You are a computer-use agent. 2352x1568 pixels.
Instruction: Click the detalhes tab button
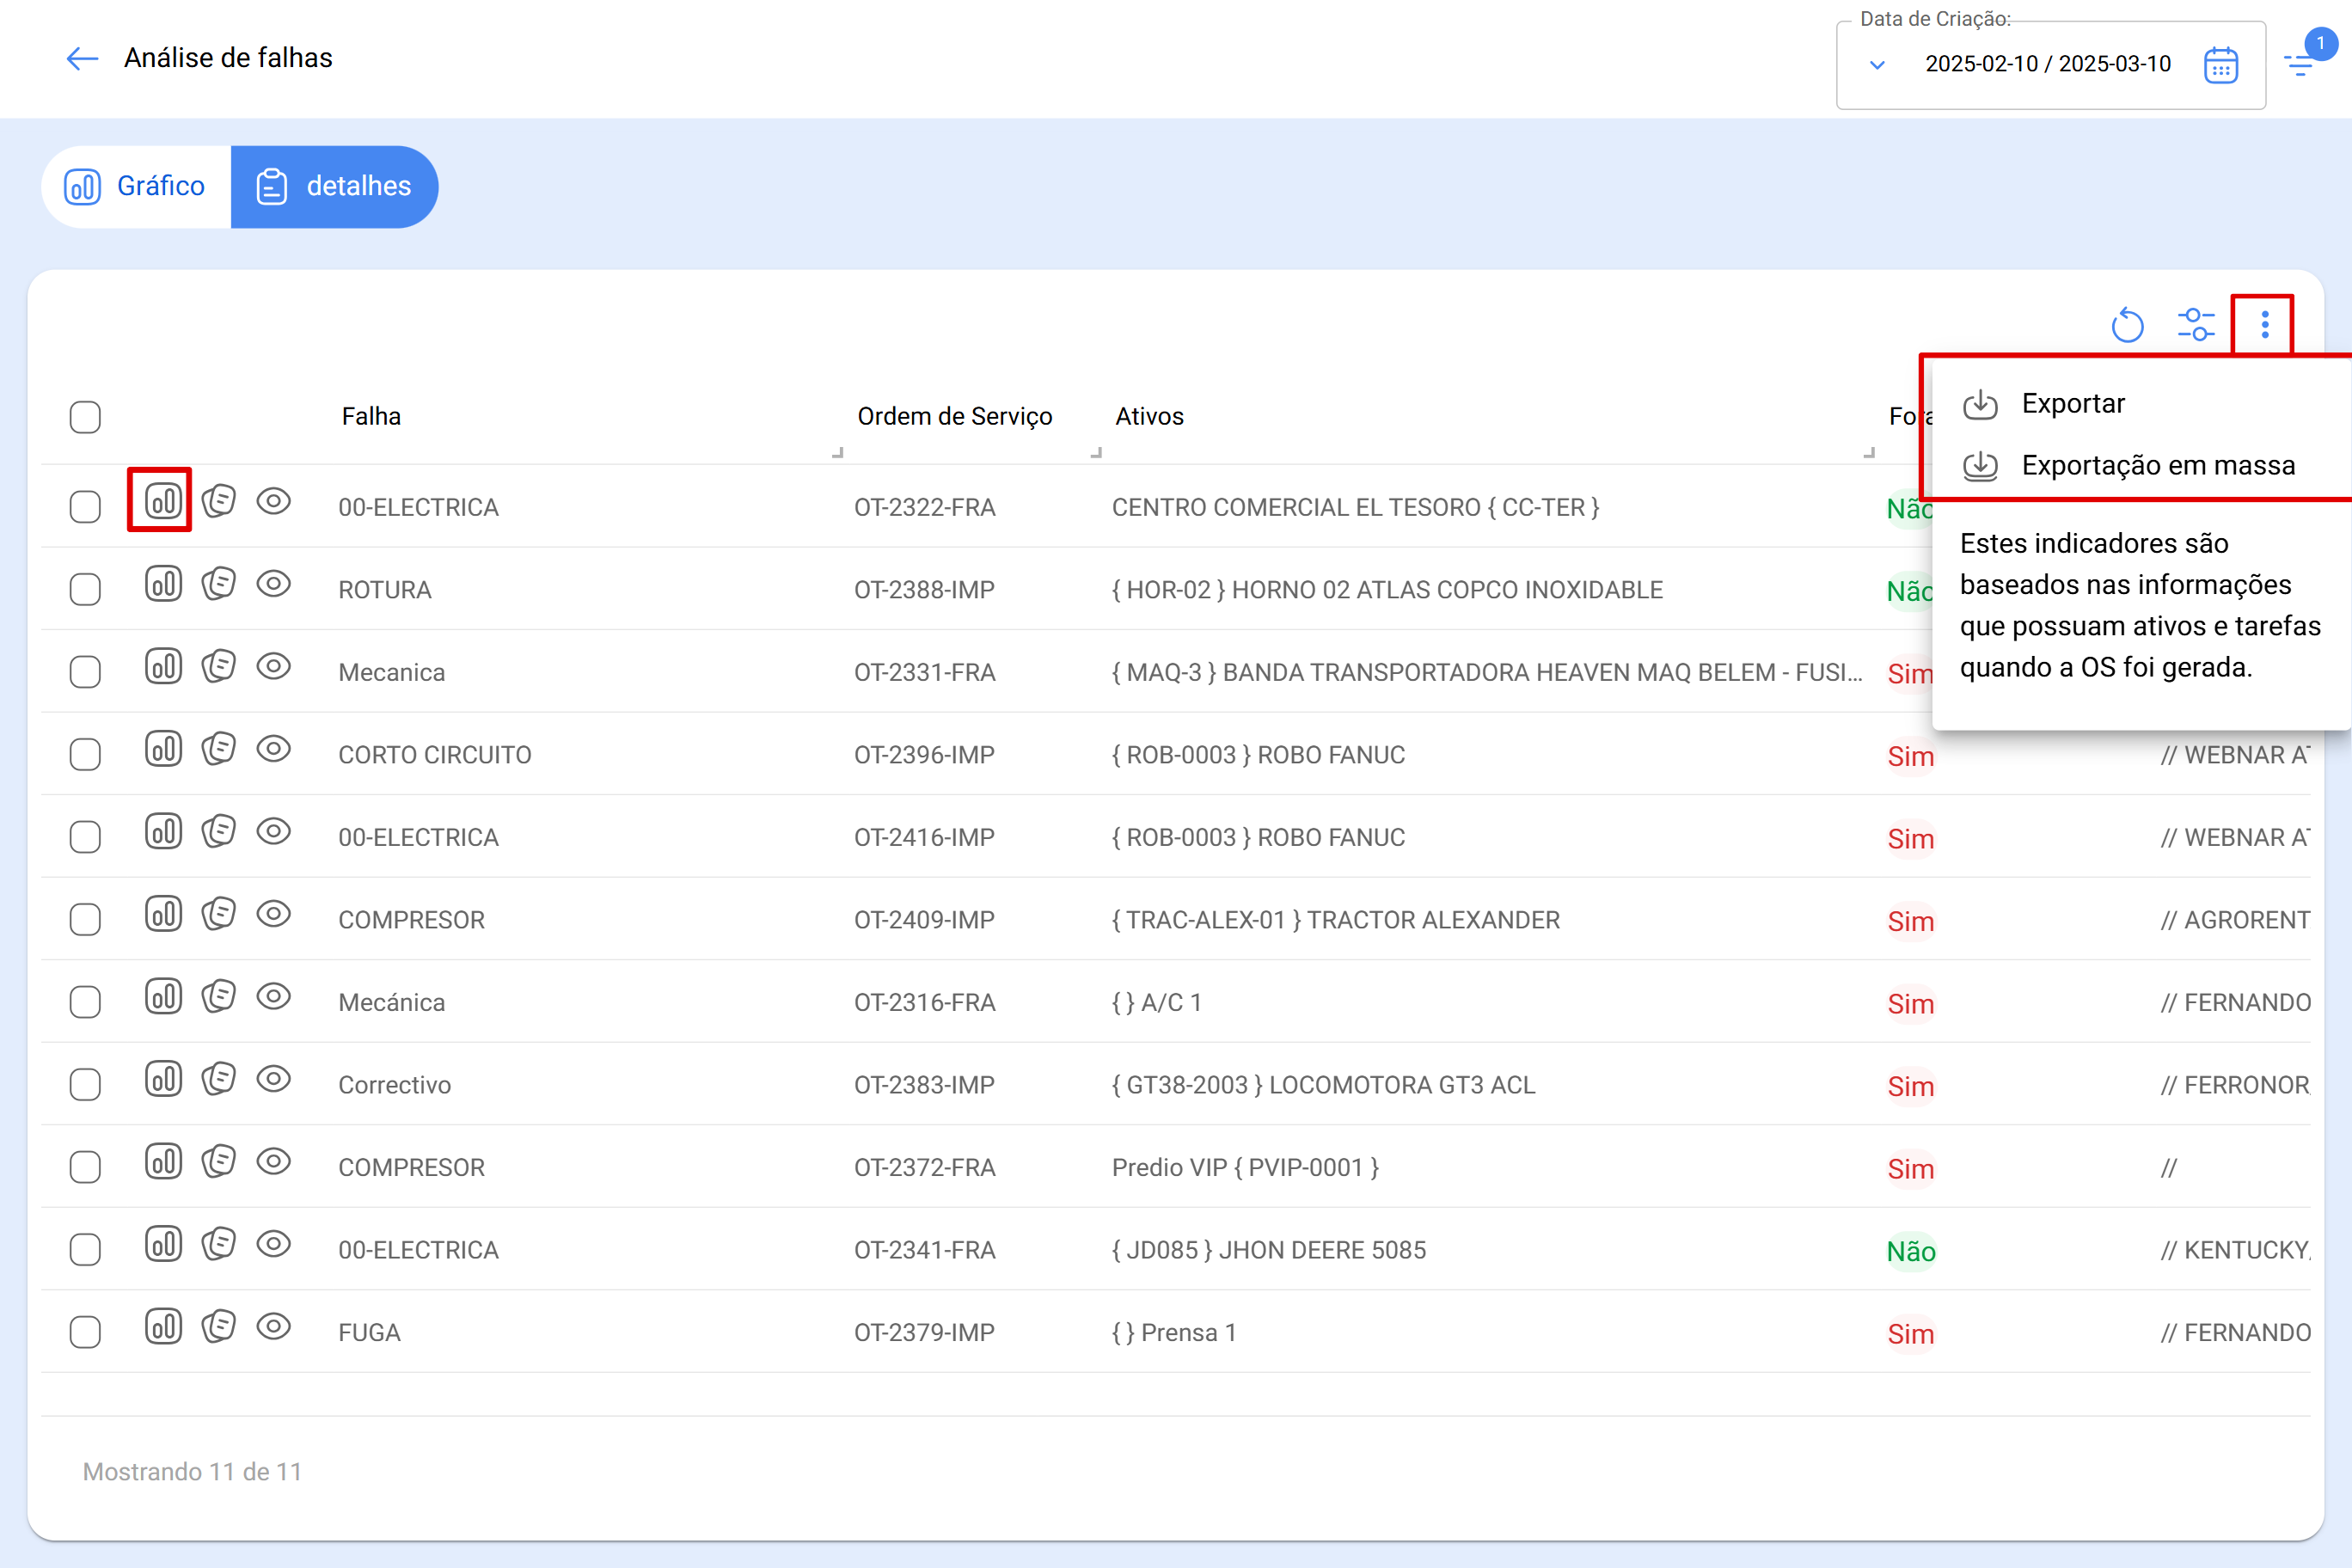(x=334, y=187)
